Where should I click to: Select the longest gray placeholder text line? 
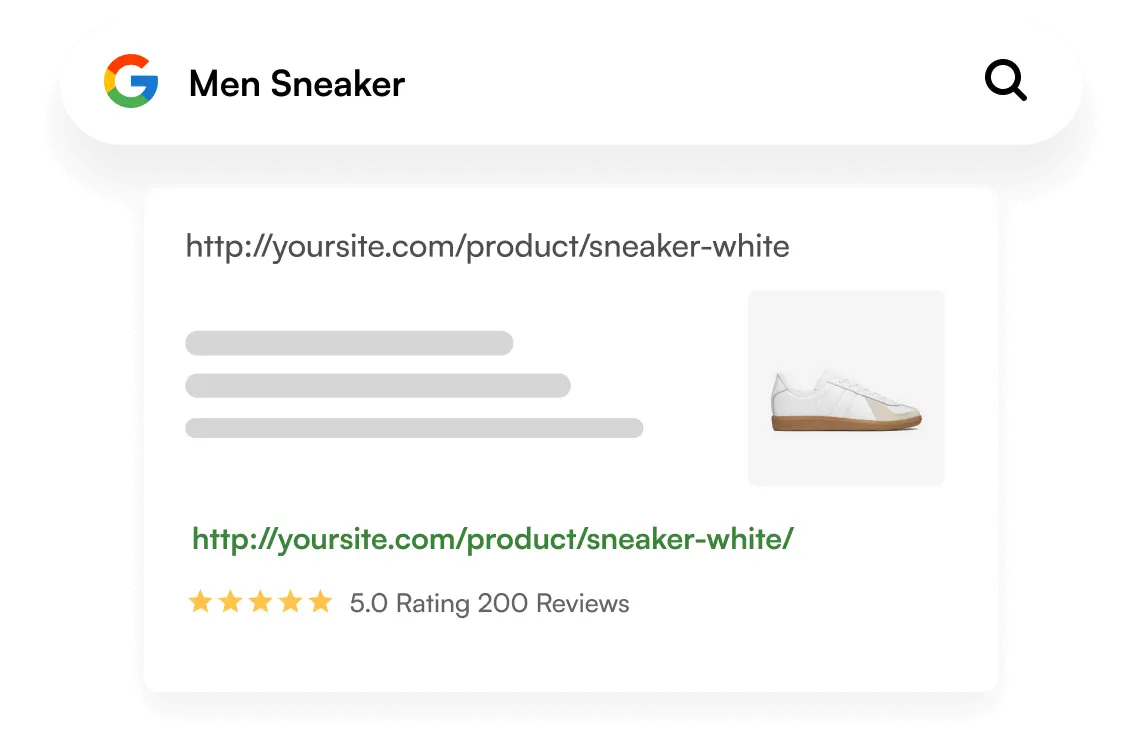click(x=414, y=428)
